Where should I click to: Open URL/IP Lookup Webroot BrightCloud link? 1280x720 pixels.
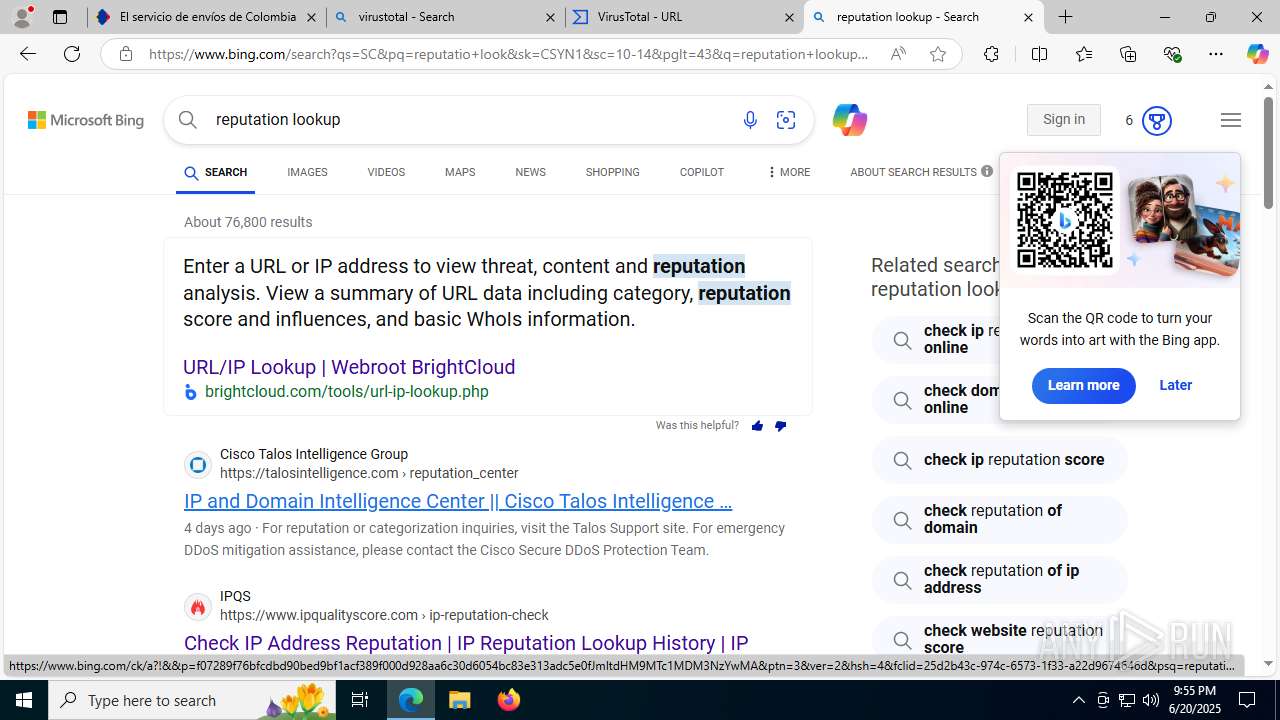pos(349,367)
